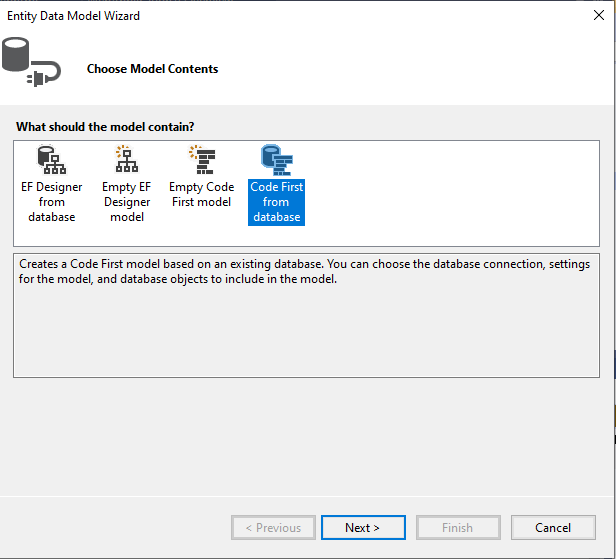Select the Empty EF Designer model icon
This screenshot has height=559, width=616.
(126, 160)
